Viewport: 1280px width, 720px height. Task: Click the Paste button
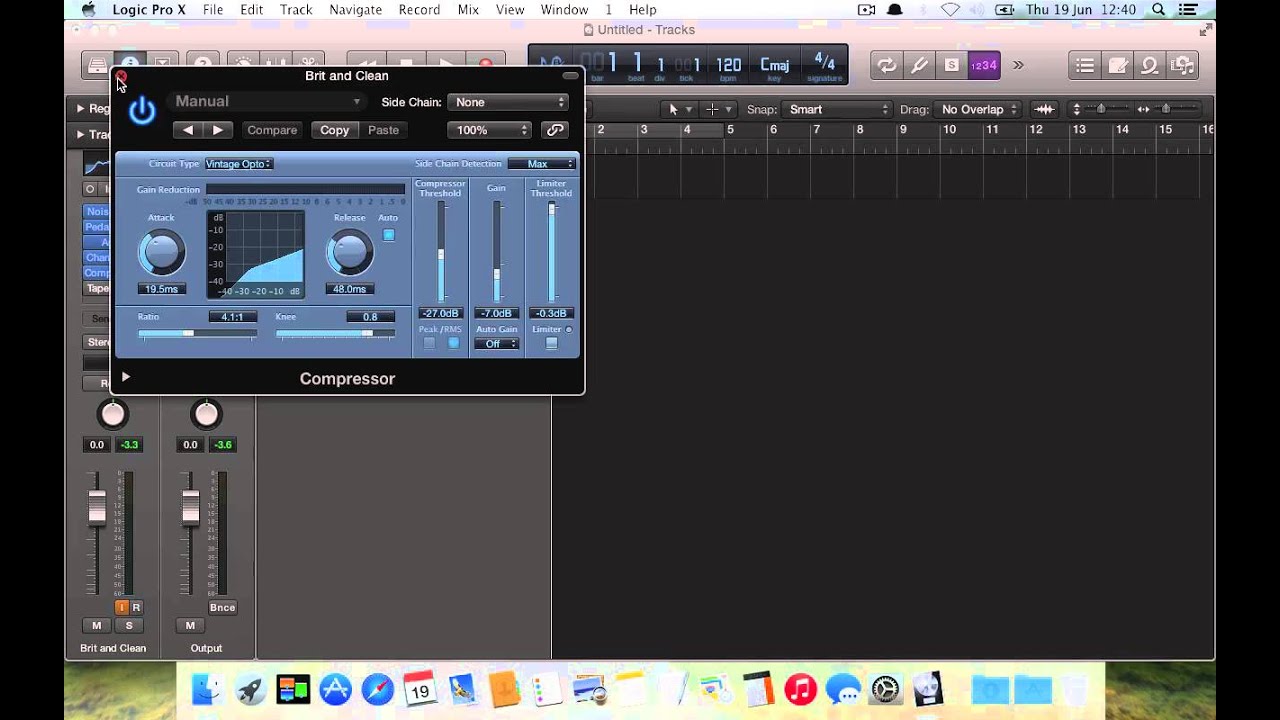(x=383, y=130)
